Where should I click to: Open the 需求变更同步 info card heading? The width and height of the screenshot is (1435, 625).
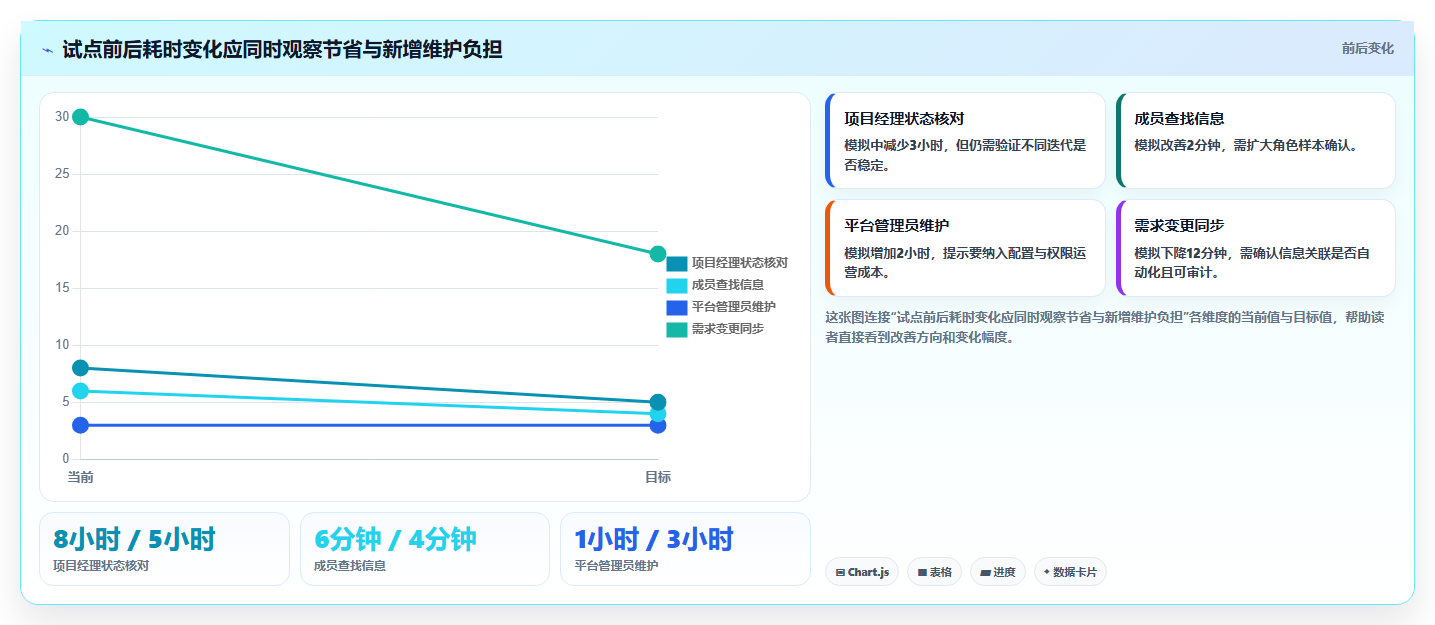(x=1179, y=225)
